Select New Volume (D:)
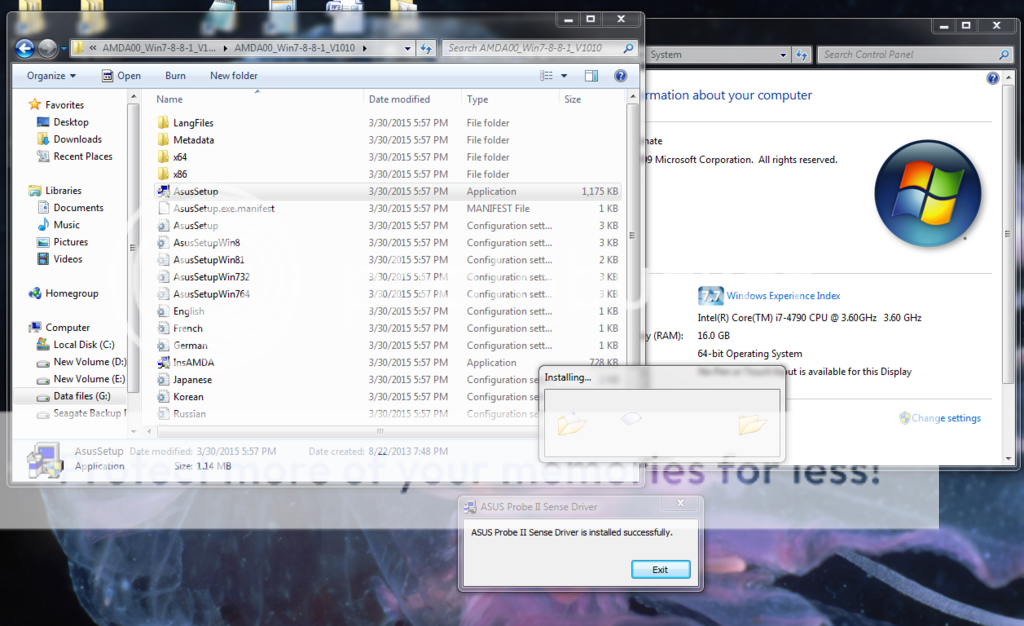This screenshot has width=1024, height=626. pyautogui.click(x=89, y=362)
